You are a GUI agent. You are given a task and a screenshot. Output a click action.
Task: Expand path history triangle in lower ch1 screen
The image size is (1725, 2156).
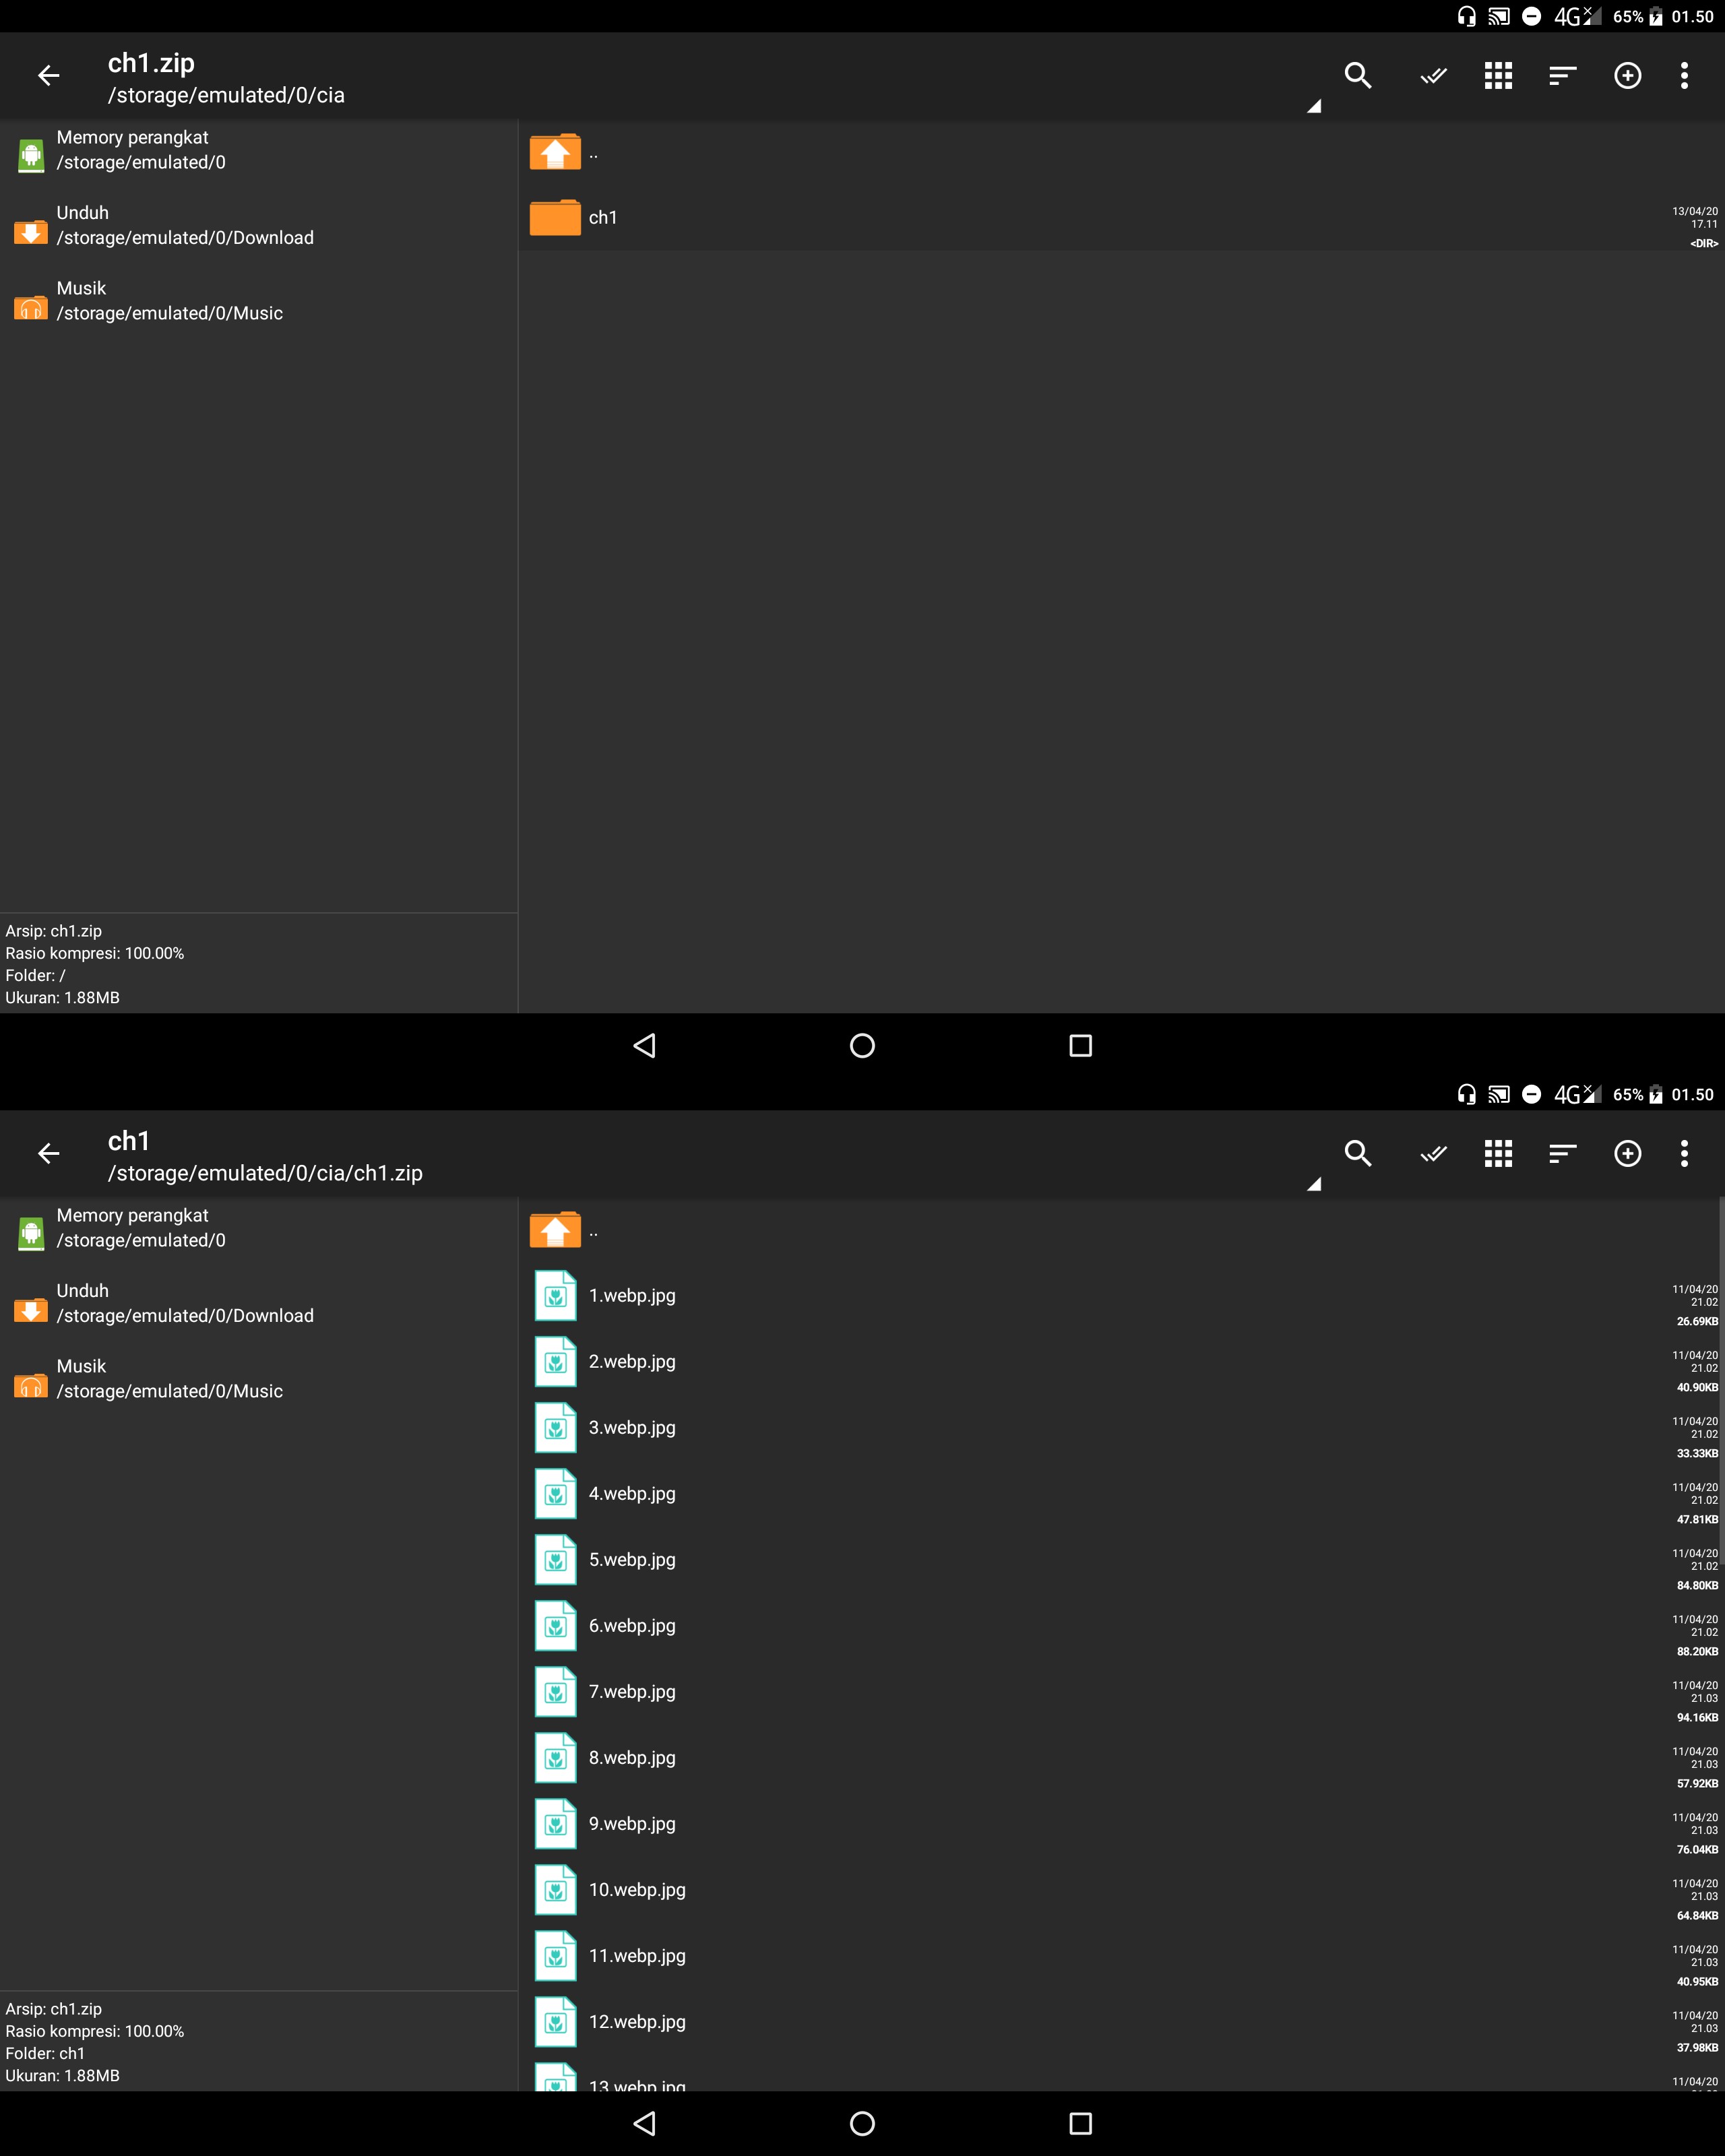tap(1314, 1184)
